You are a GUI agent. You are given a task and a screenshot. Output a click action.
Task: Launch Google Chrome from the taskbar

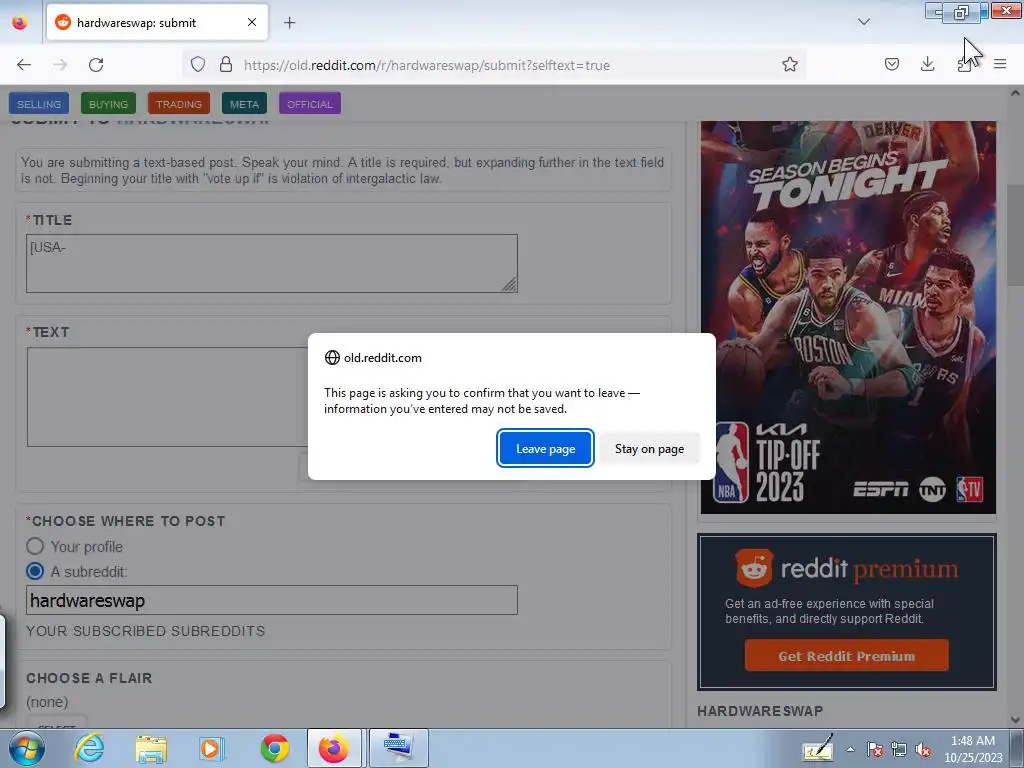(x=274, y=748)
